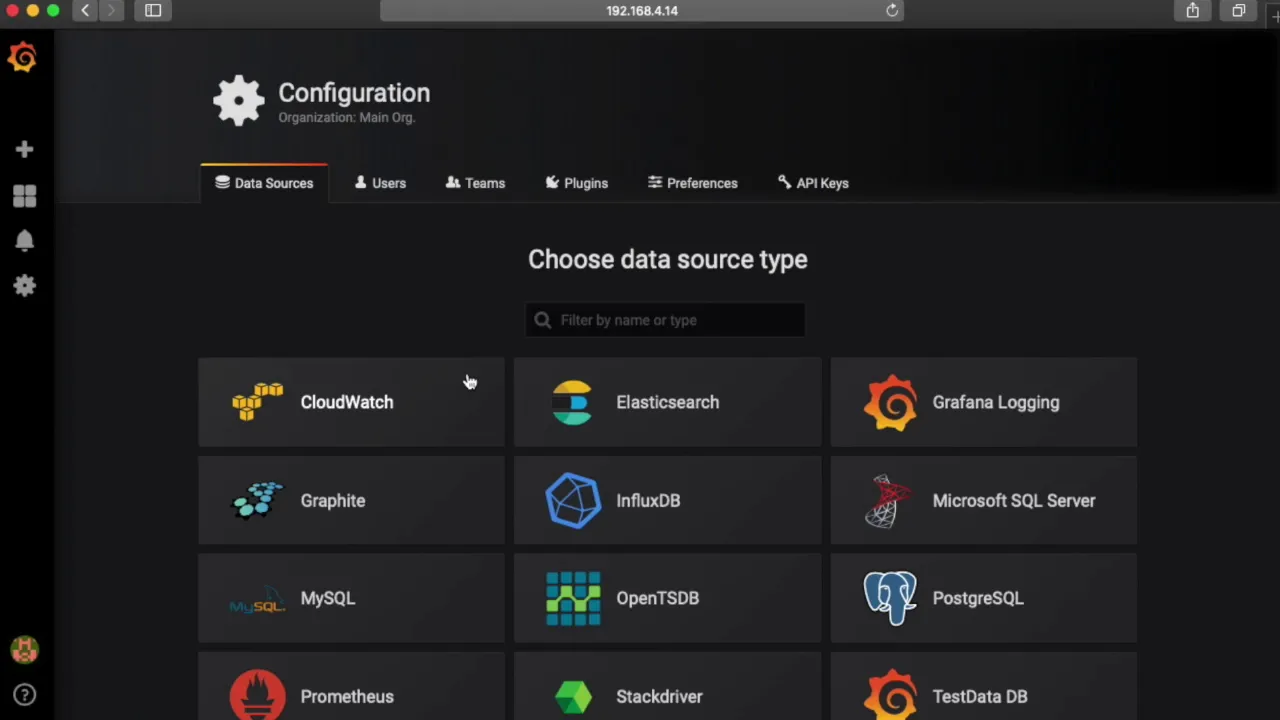
Task: Click the OpenTSDB logo icon
Action: 573,598
